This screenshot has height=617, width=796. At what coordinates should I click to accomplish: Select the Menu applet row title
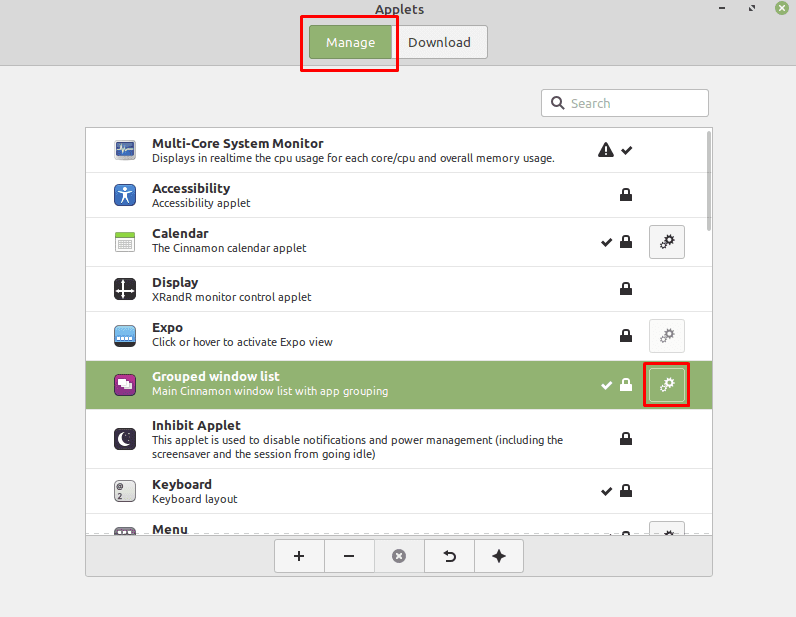click(170, 529)
